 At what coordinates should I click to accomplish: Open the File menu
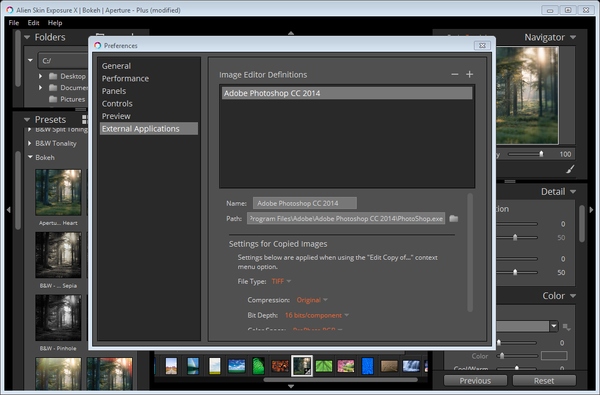(x=14, y=23)
